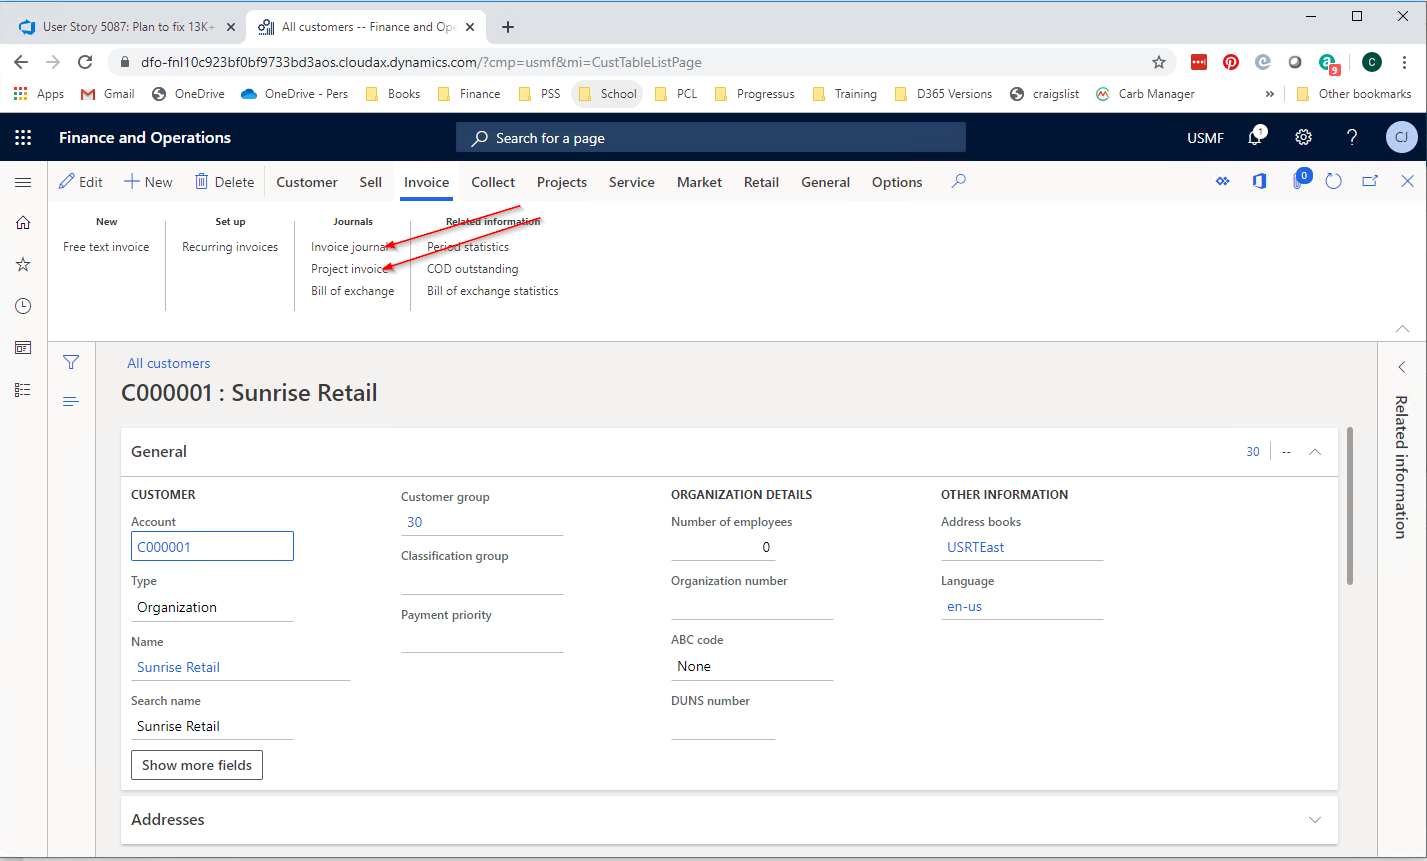Open the record in a new window icon
1427x861 pixels.
tap(1369, 181)
